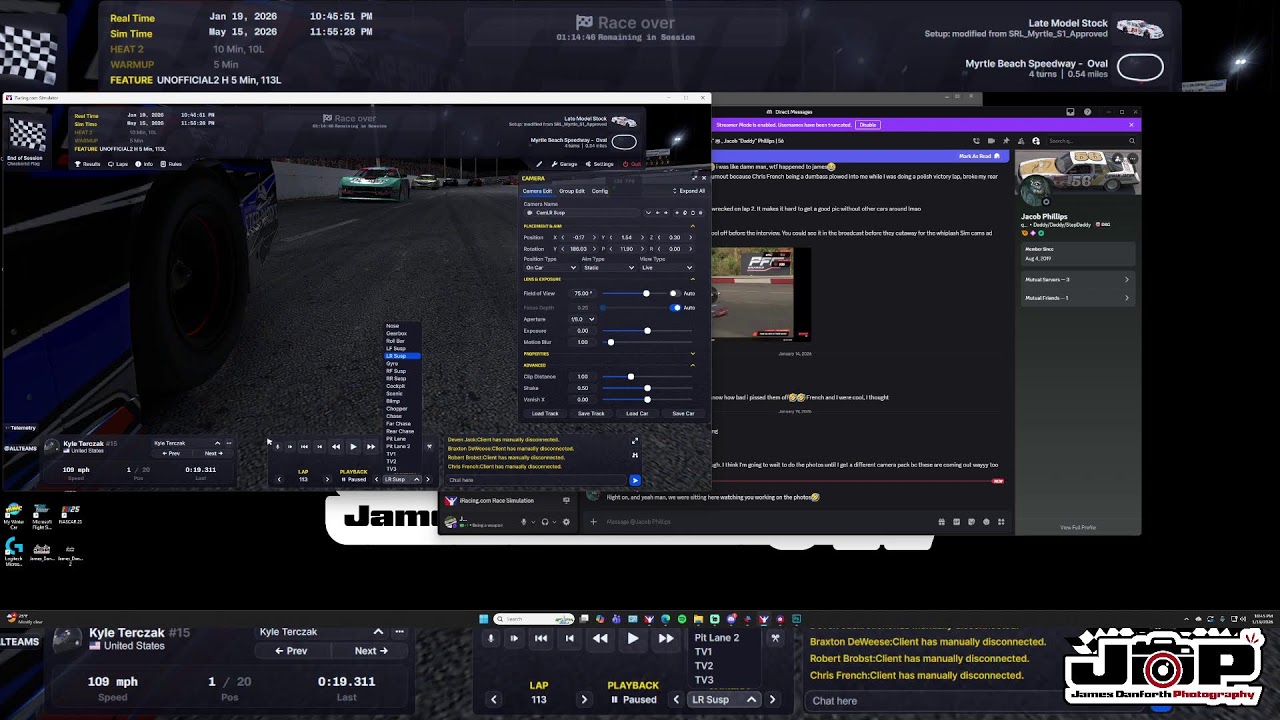Viewport: 1280px width, 720px height.
Task: Collapse the Advanced section
Action: tap(693, 365)
